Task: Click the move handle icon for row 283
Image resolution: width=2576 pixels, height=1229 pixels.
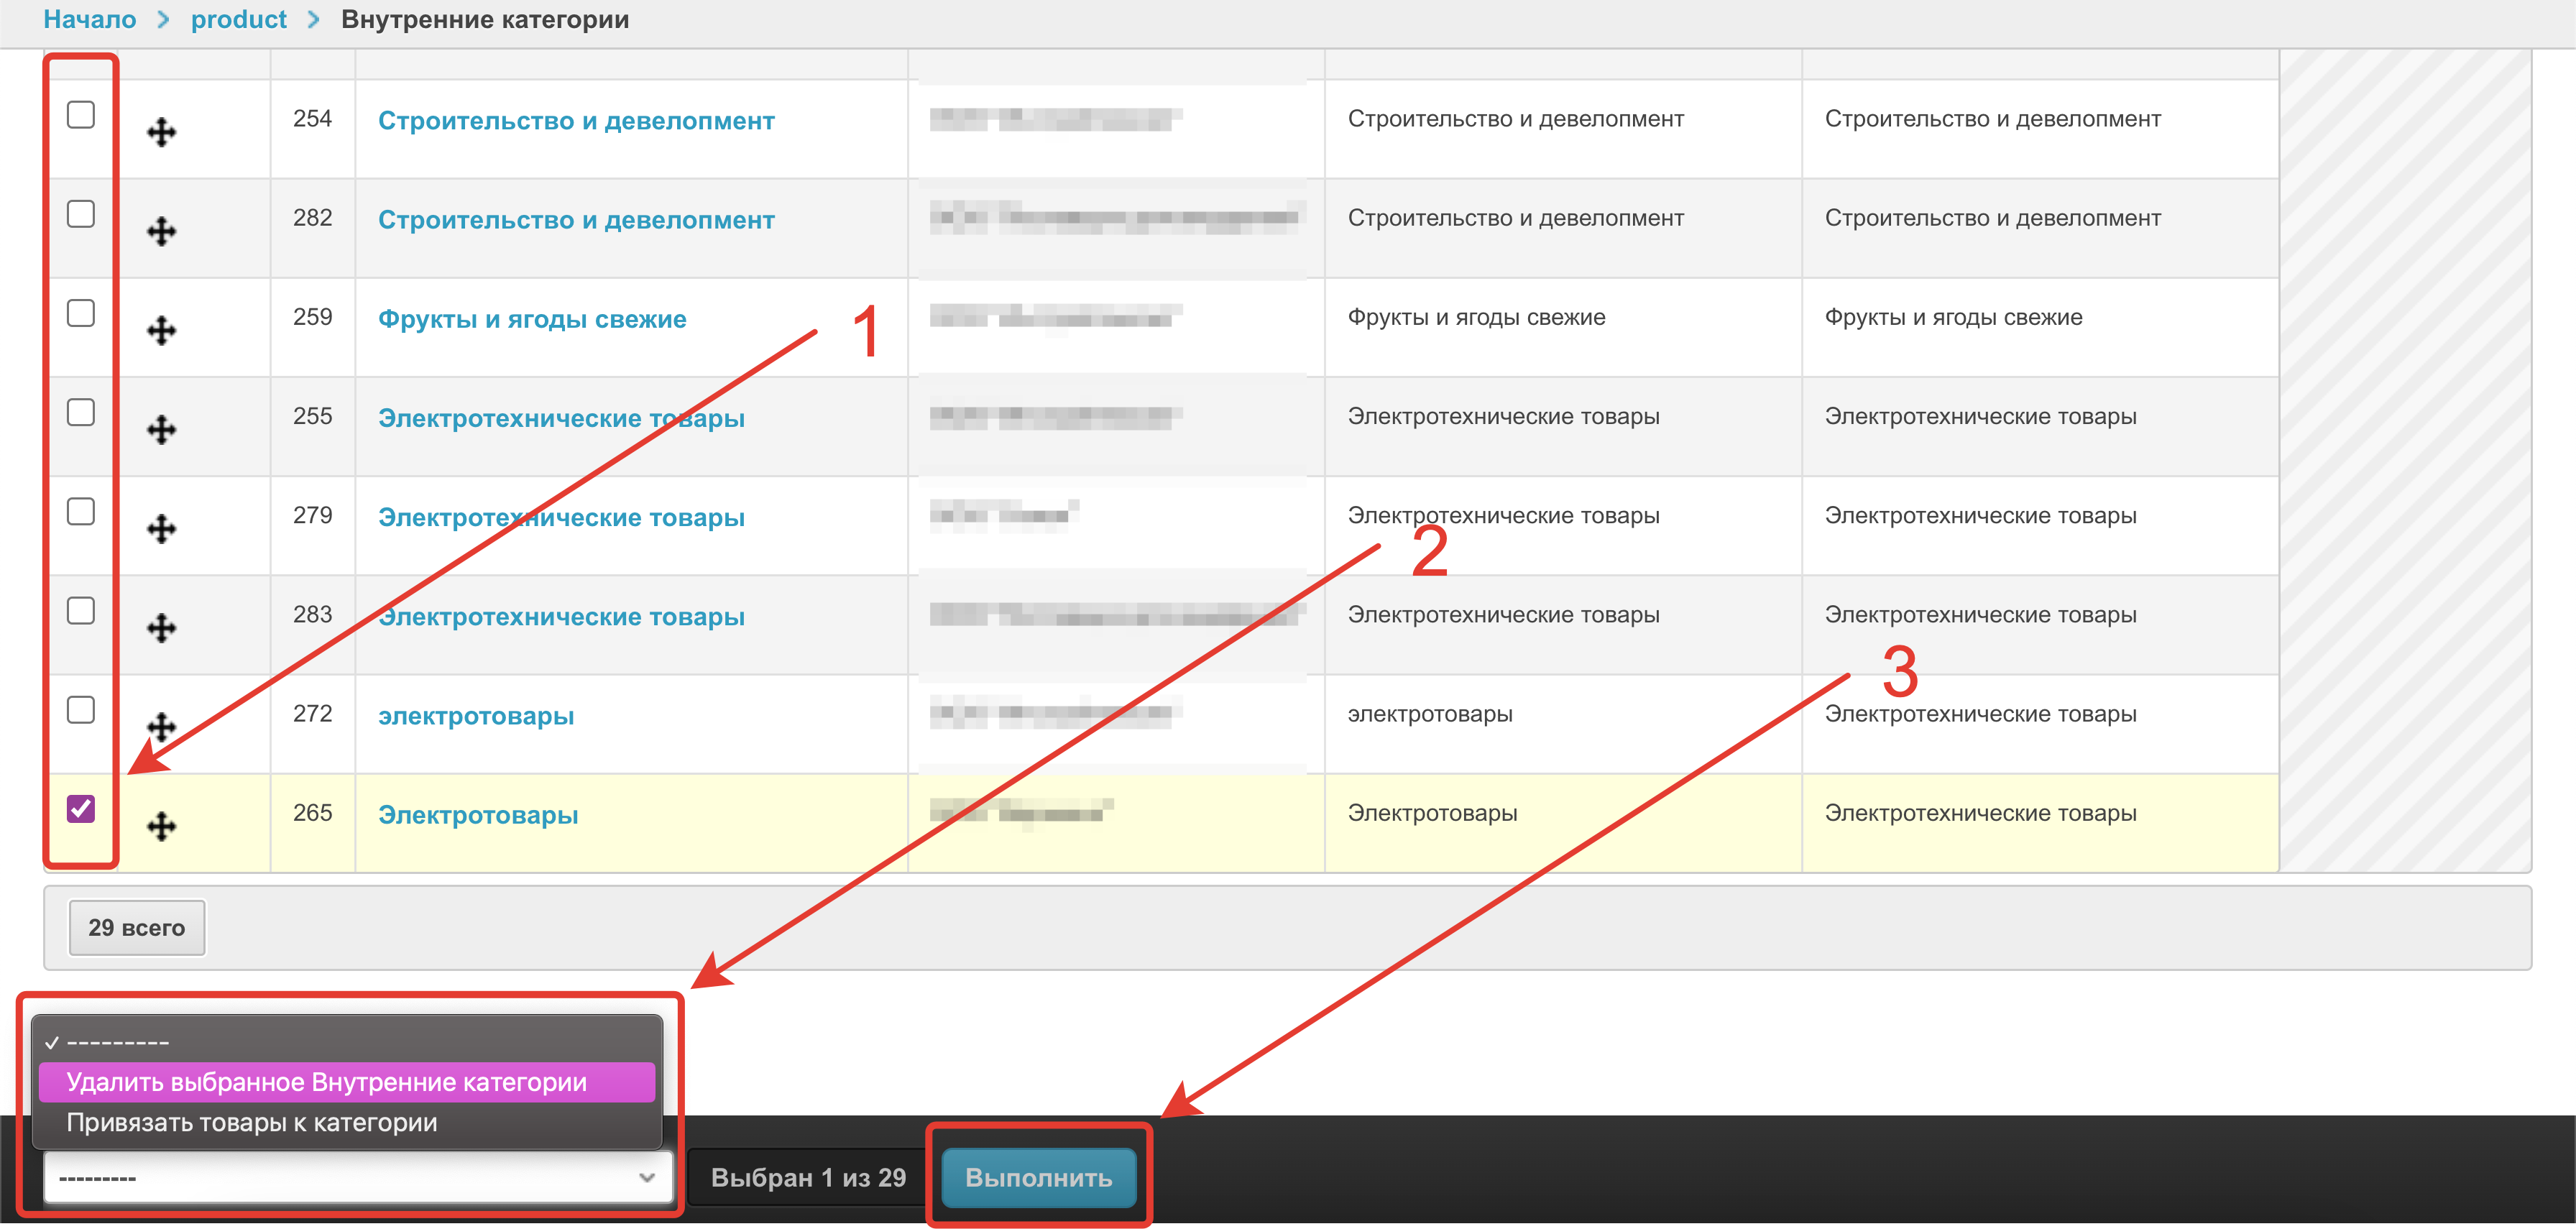Action: pos(161,627)
